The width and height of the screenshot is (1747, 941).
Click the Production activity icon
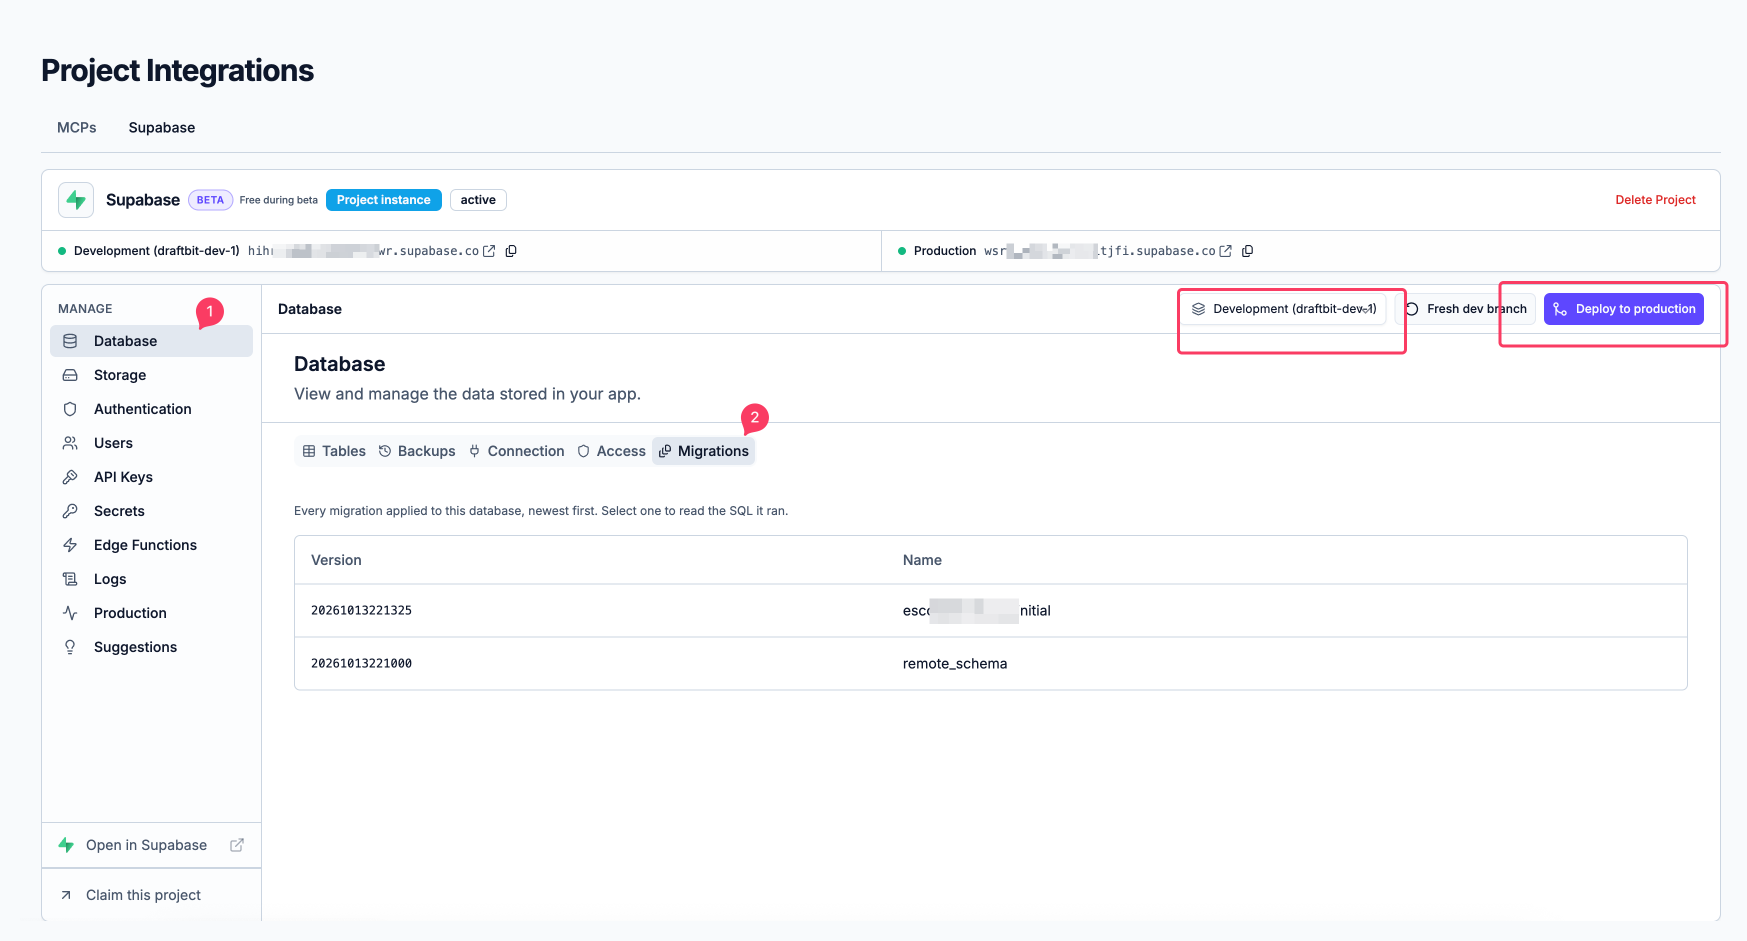point(70,613)
